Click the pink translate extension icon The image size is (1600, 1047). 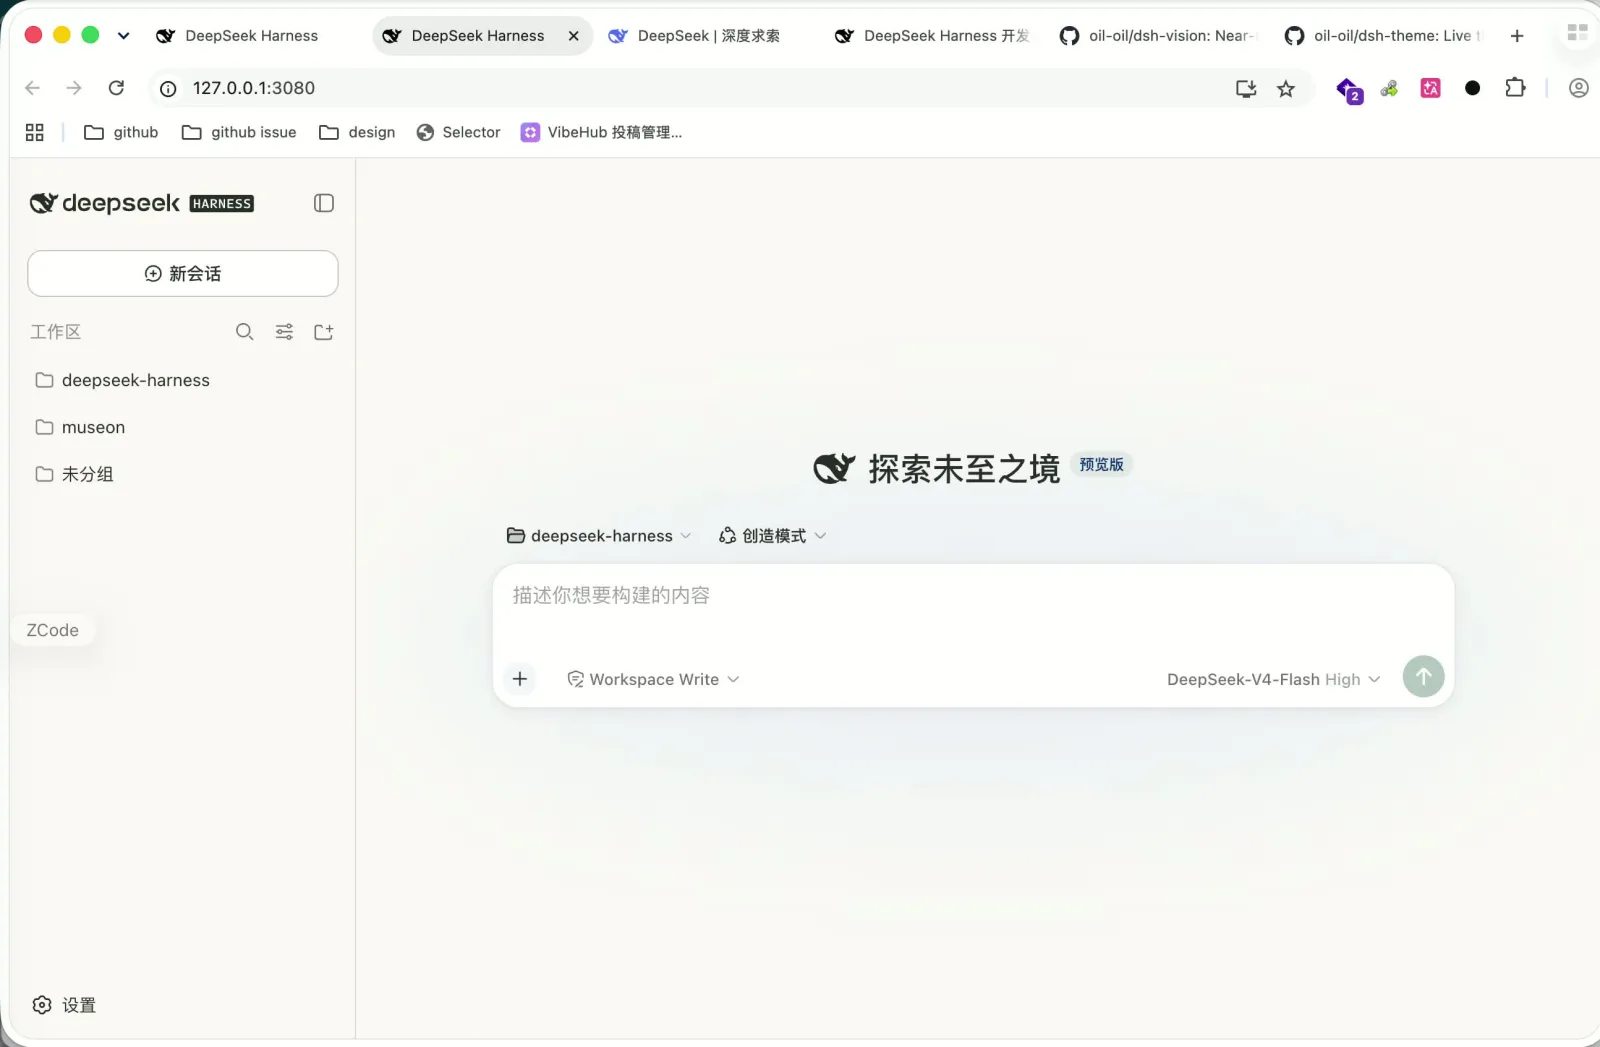1431,88
